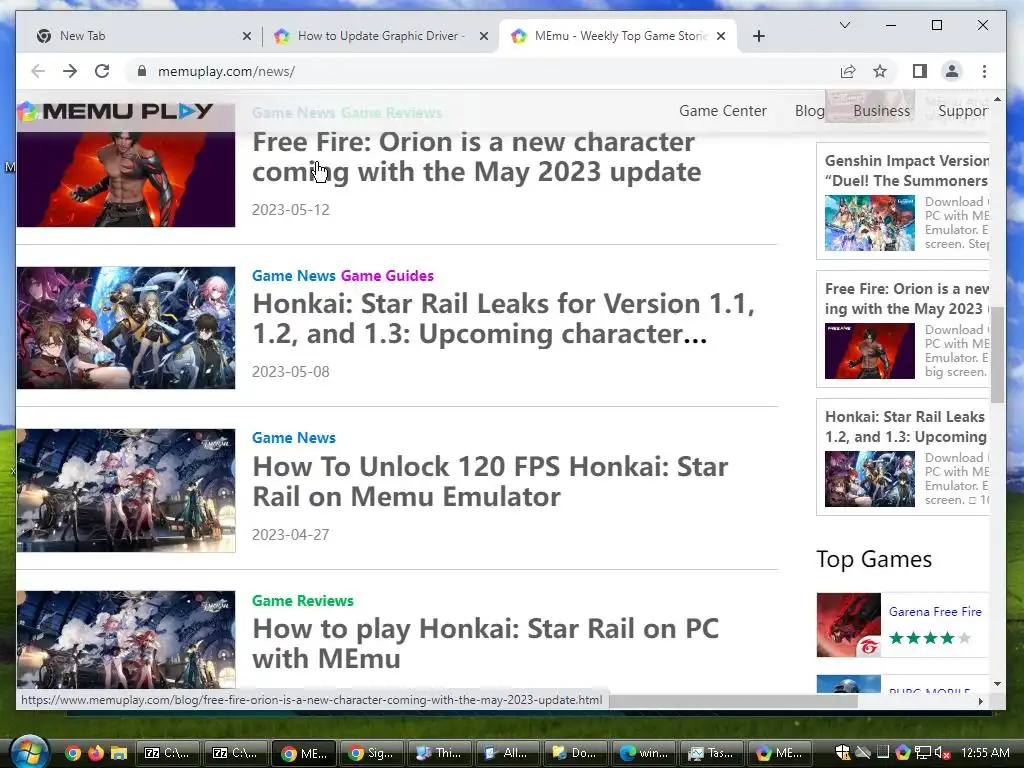Click the Garena Free Fire game icon

pyautogui.click(x=848, y=625)
